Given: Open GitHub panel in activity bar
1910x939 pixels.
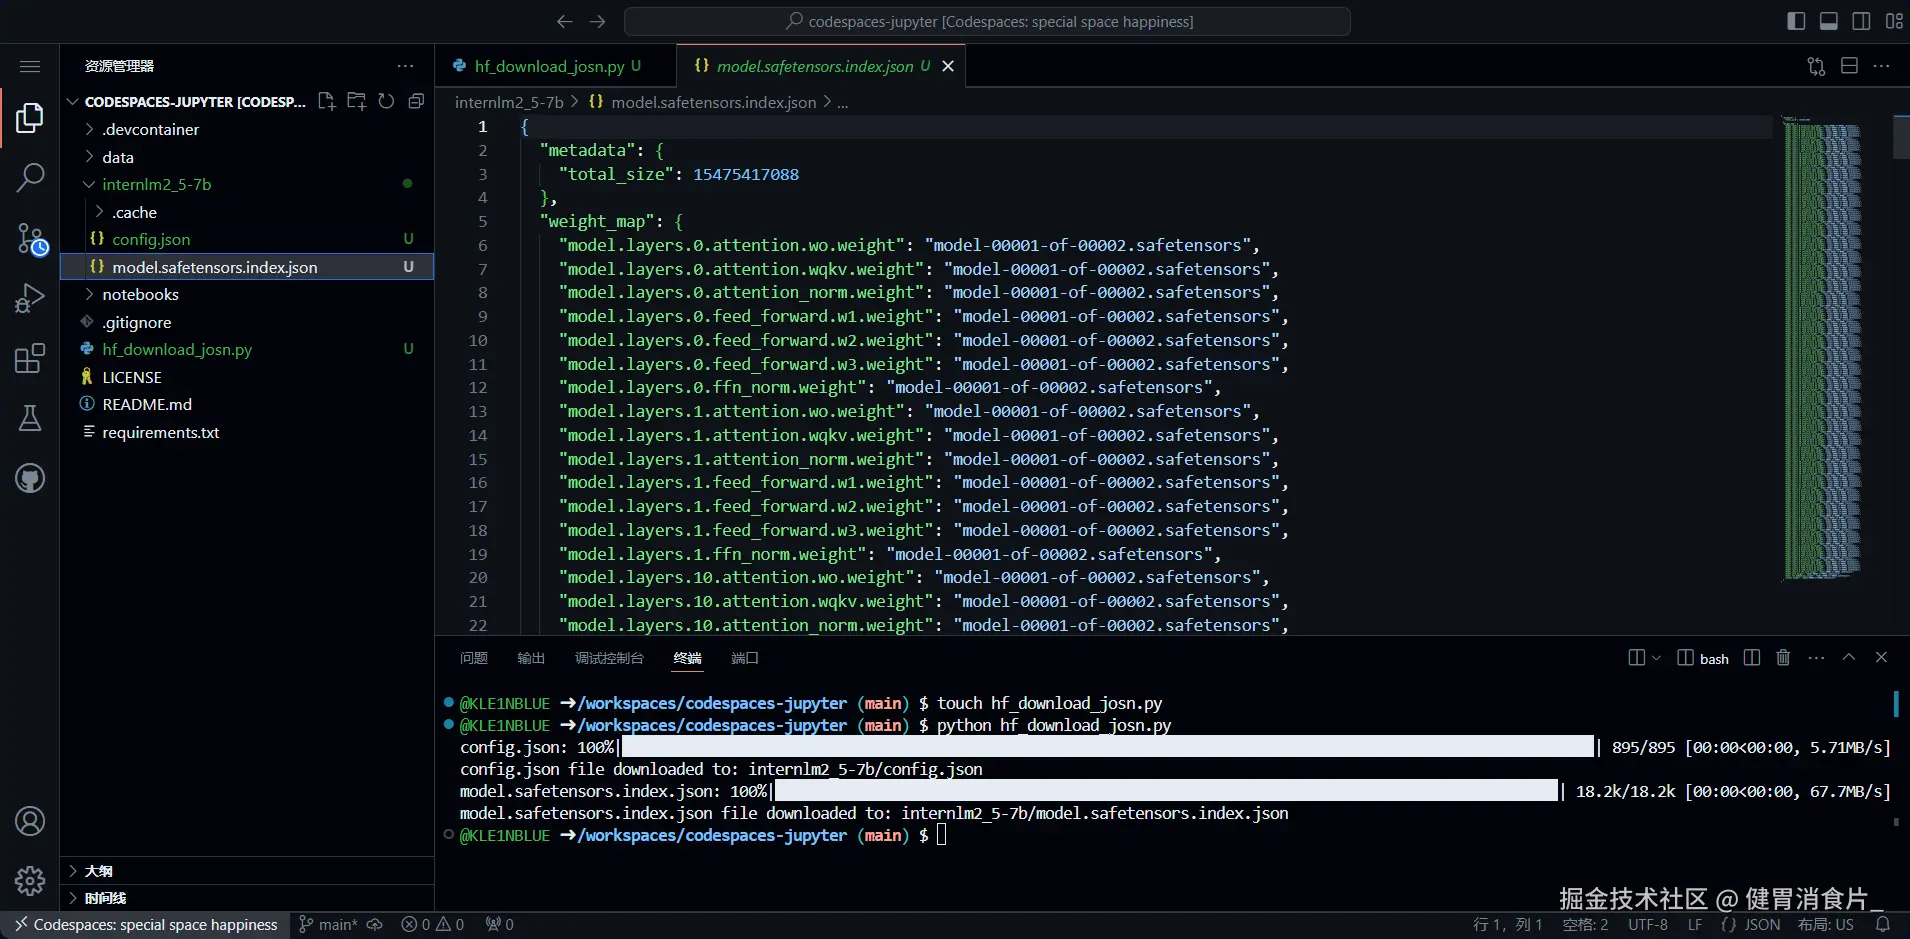Looking at the screenshot, I should click(30, 478).
